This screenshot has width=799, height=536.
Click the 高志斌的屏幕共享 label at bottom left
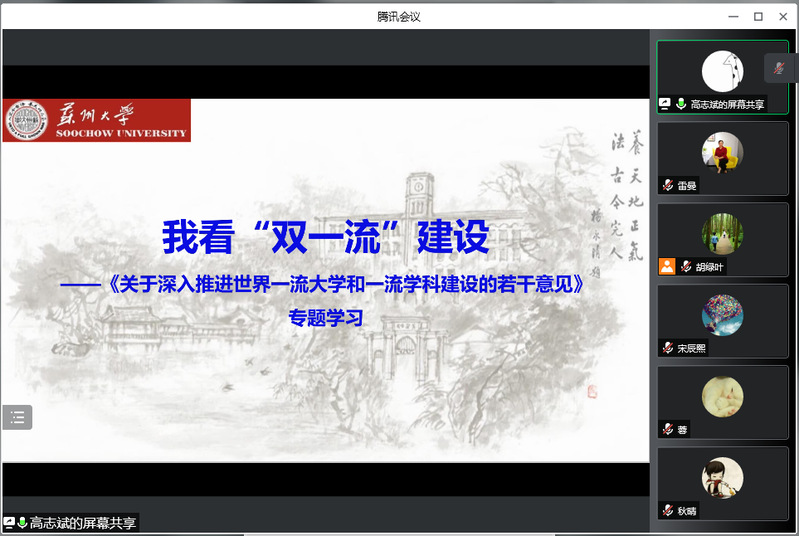(82, 523)
